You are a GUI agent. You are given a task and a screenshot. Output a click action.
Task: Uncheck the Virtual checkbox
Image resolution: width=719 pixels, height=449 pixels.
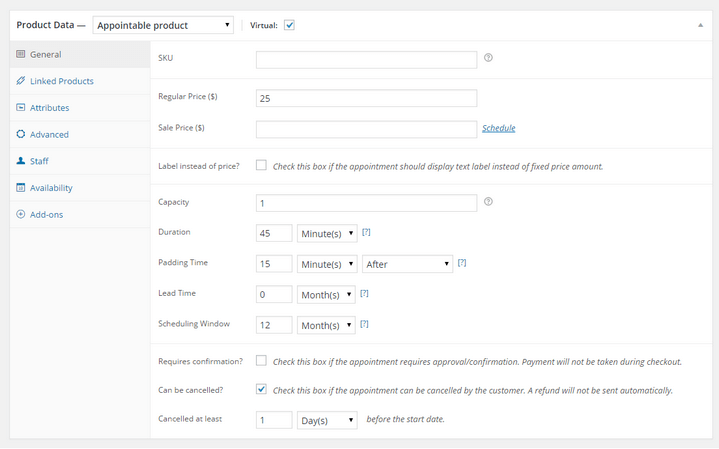coord(289,25)
